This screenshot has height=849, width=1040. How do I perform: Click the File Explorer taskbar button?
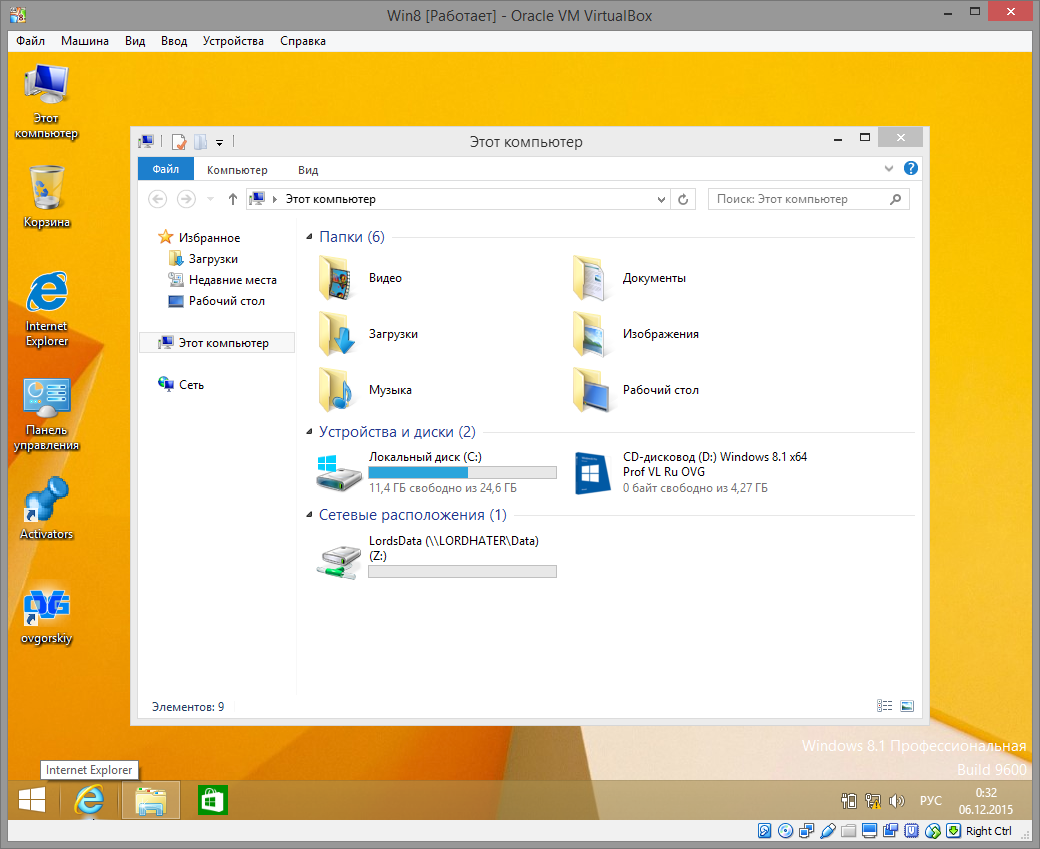click(x=151, y=800)
